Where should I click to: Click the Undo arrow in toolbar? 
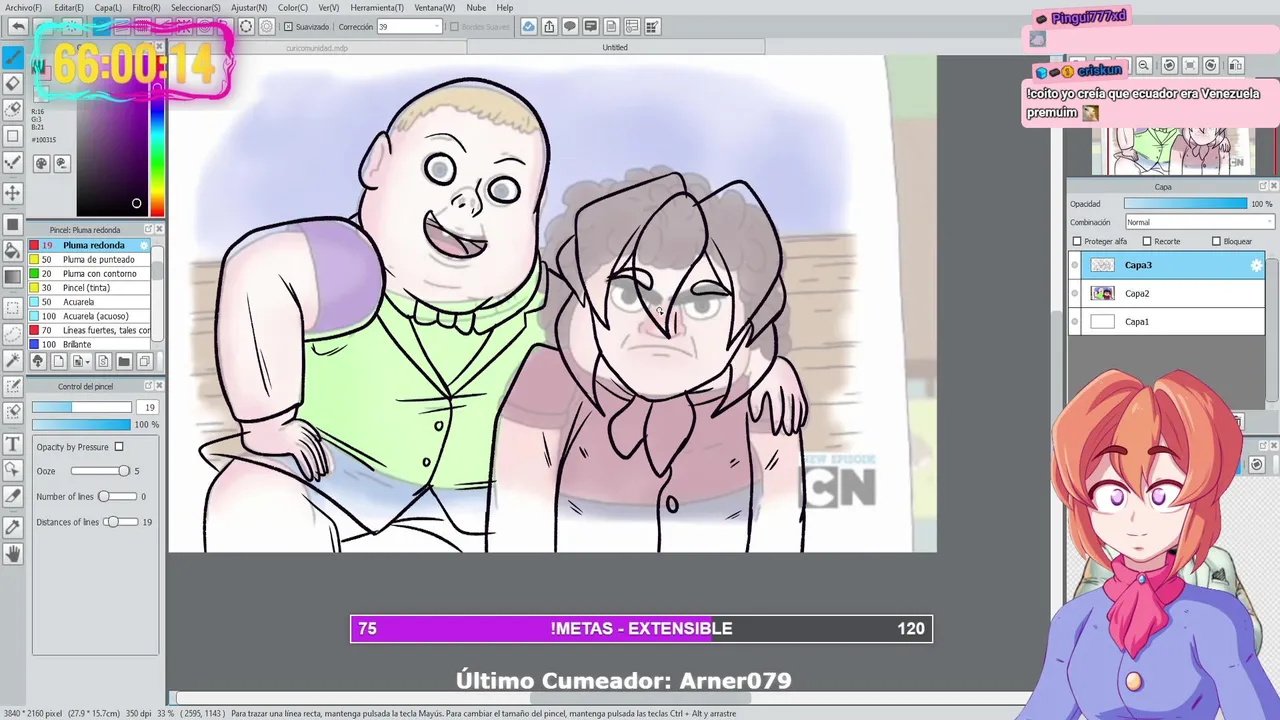(x=18, y=26)
